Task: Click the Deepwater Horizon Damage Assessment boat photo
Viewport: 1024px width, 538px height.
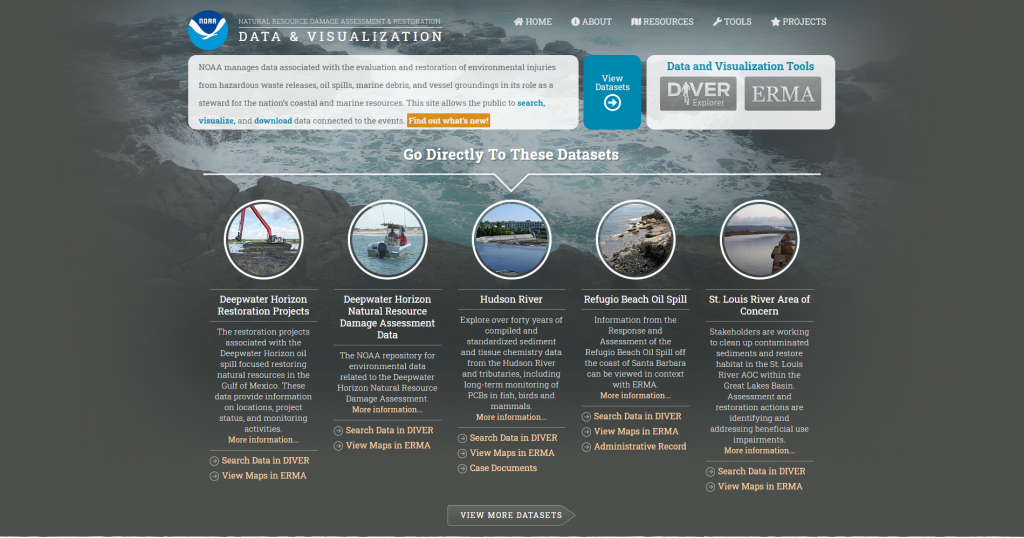Action: [387, 240]
